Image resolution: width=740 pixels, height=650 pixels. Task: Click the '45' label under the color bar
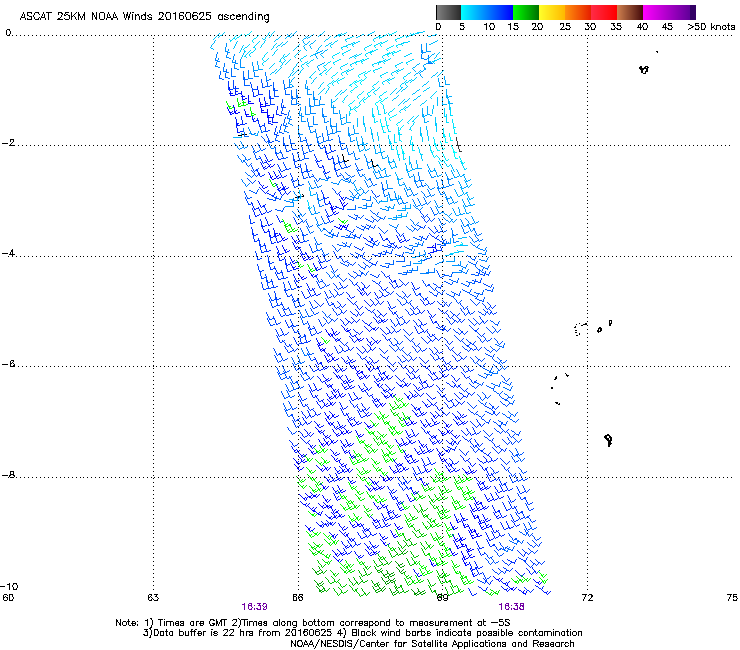point(667,27)
